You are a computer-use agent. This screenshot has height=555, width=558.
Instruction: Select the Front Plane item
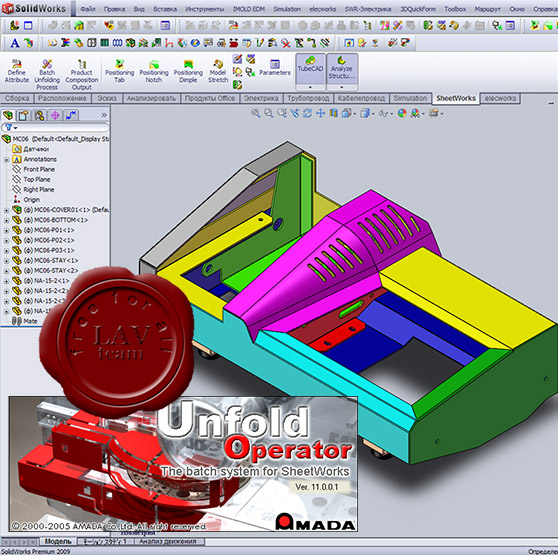(x=39, y=169)
